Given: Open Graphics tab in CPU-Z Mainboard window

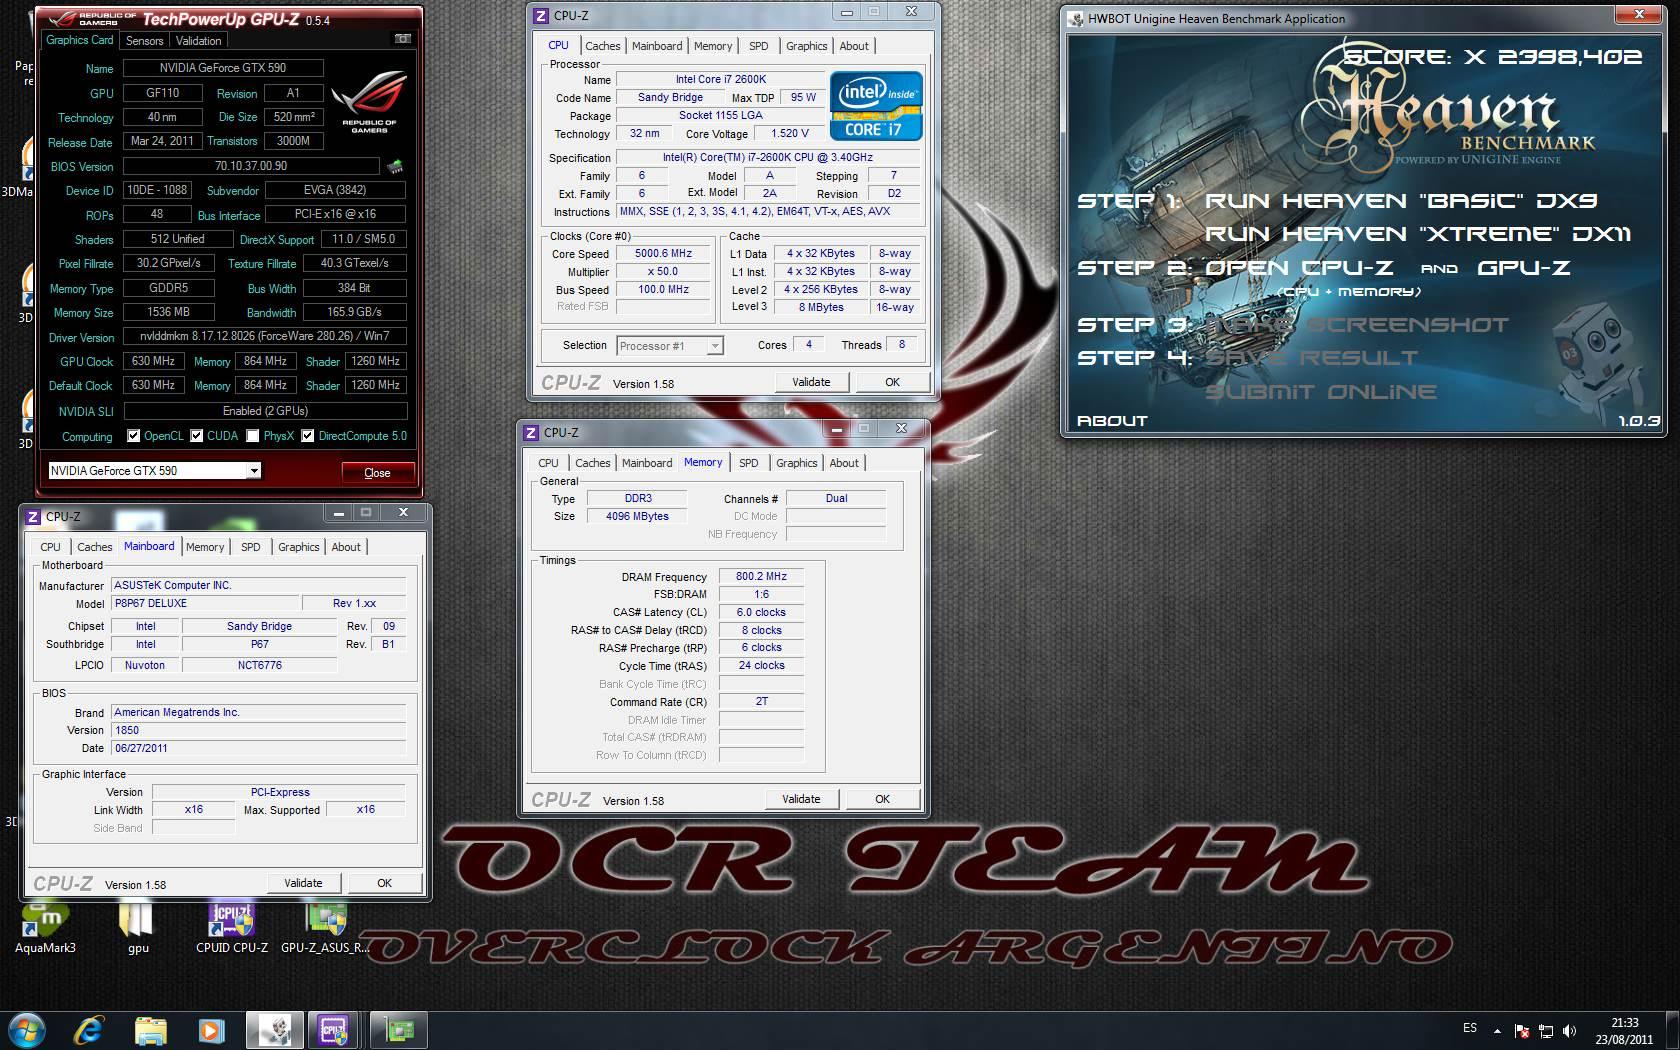Looking at the screenshot, I should [x=298, y=547].
